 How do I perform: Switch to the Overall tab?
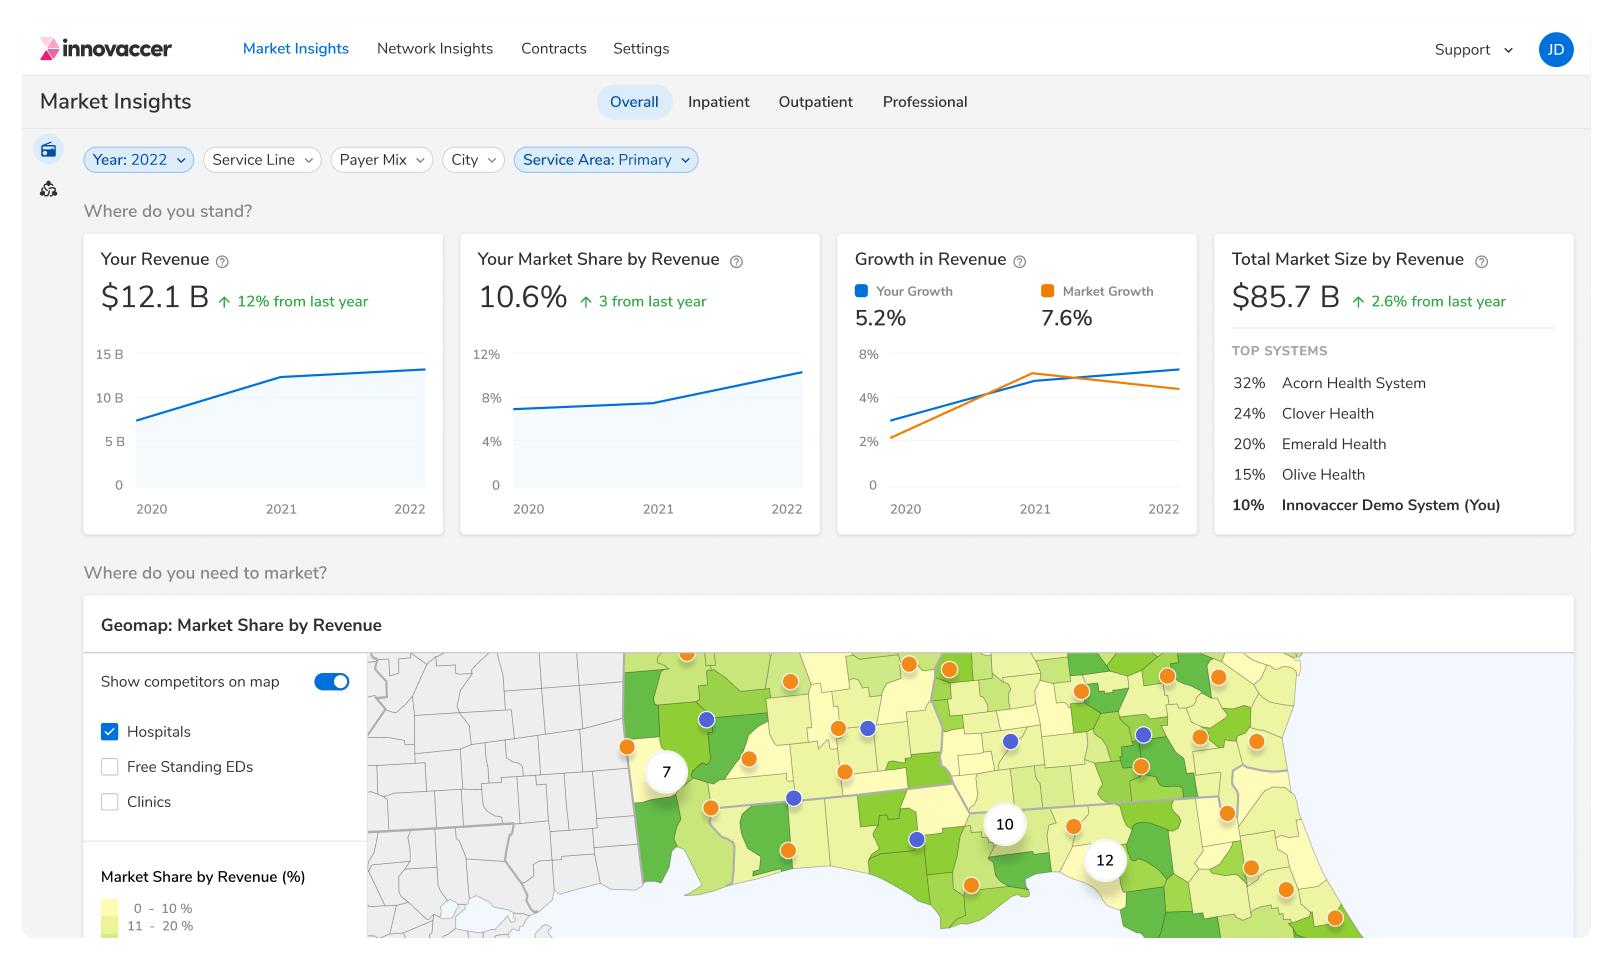pos(635,102)
